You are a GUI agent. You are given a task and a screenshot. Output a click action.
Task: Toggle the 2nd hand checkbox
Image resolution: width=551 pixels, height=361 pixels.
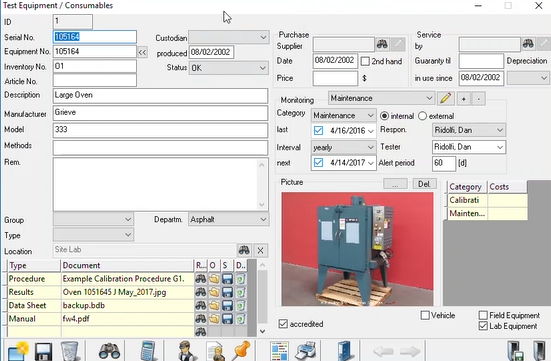click(365, 62)
